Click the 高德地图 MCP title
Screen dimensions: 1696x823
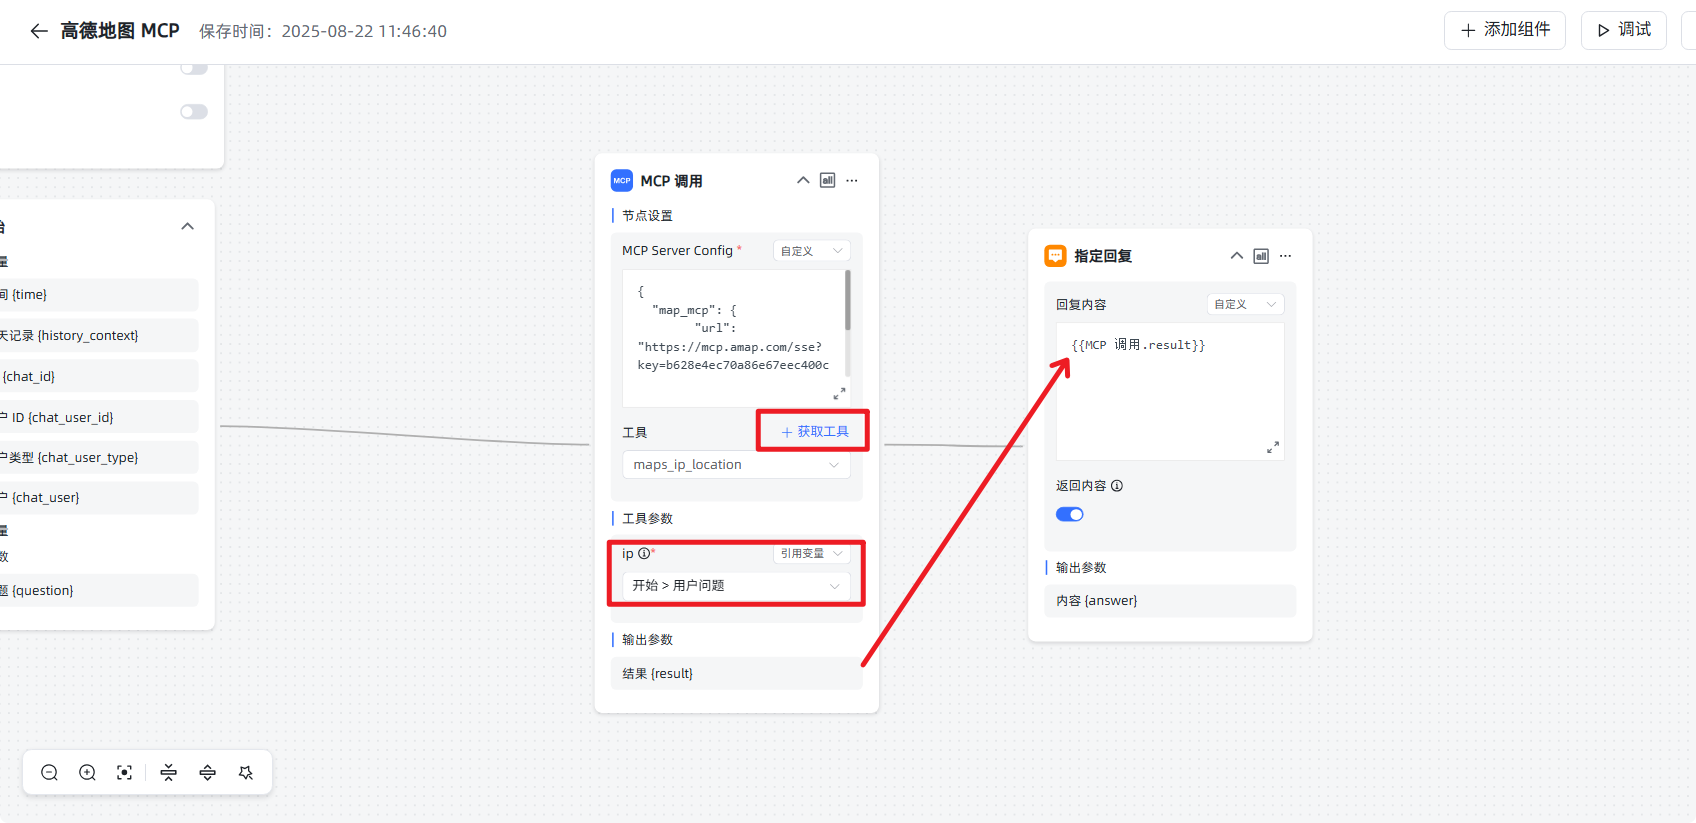[x=120, y=31]
